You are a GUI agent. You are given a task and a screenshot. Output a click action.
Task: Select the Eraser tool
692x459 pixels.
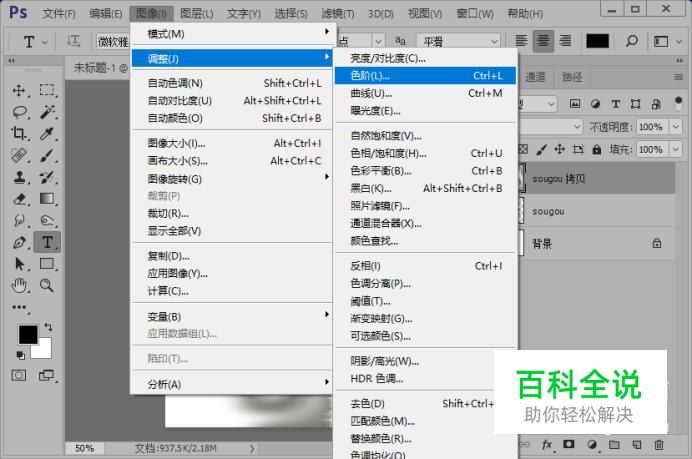(19, 199)
